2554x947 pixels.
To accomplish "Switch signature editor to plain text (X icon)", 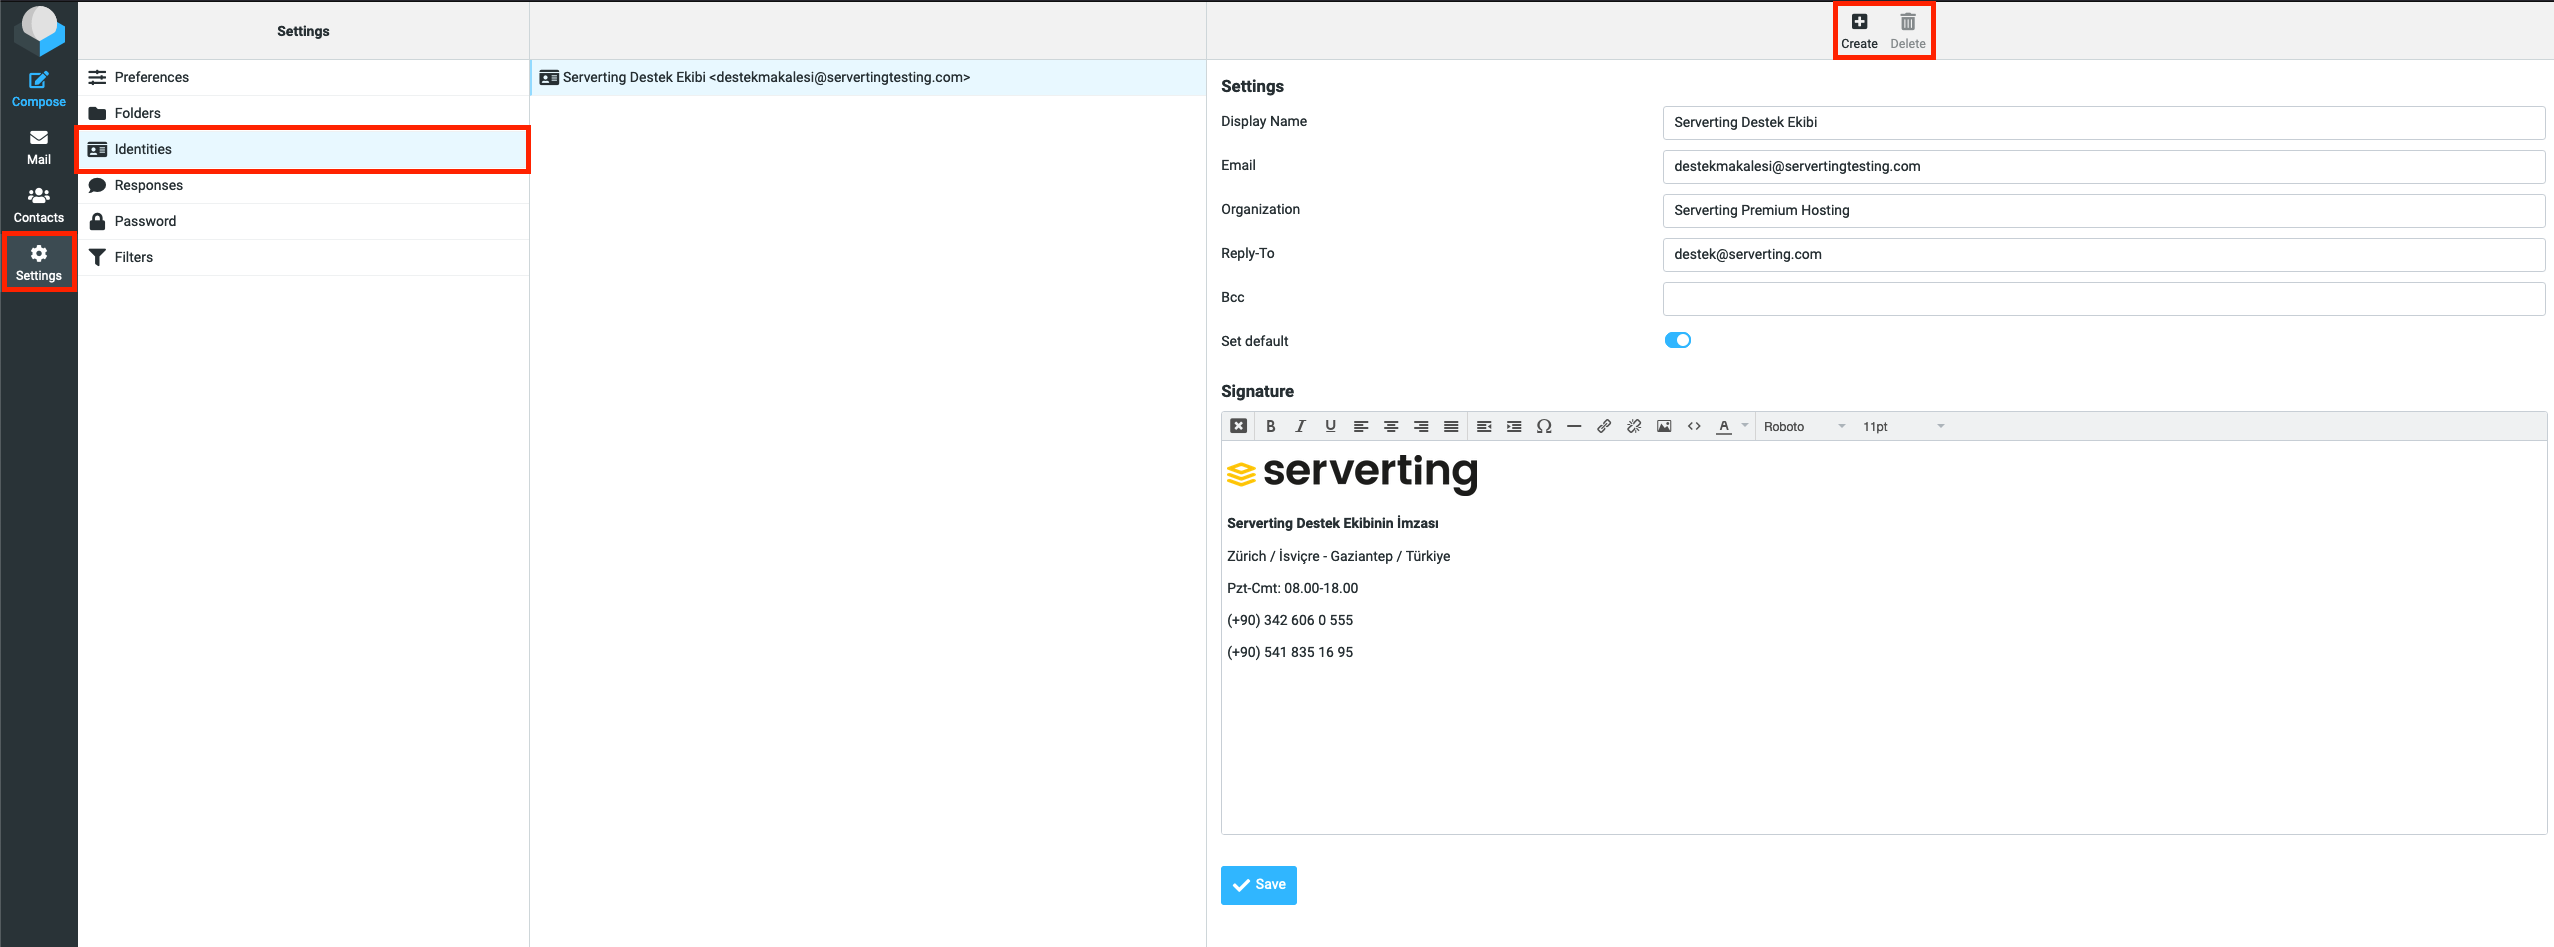I will (1238, 426).
